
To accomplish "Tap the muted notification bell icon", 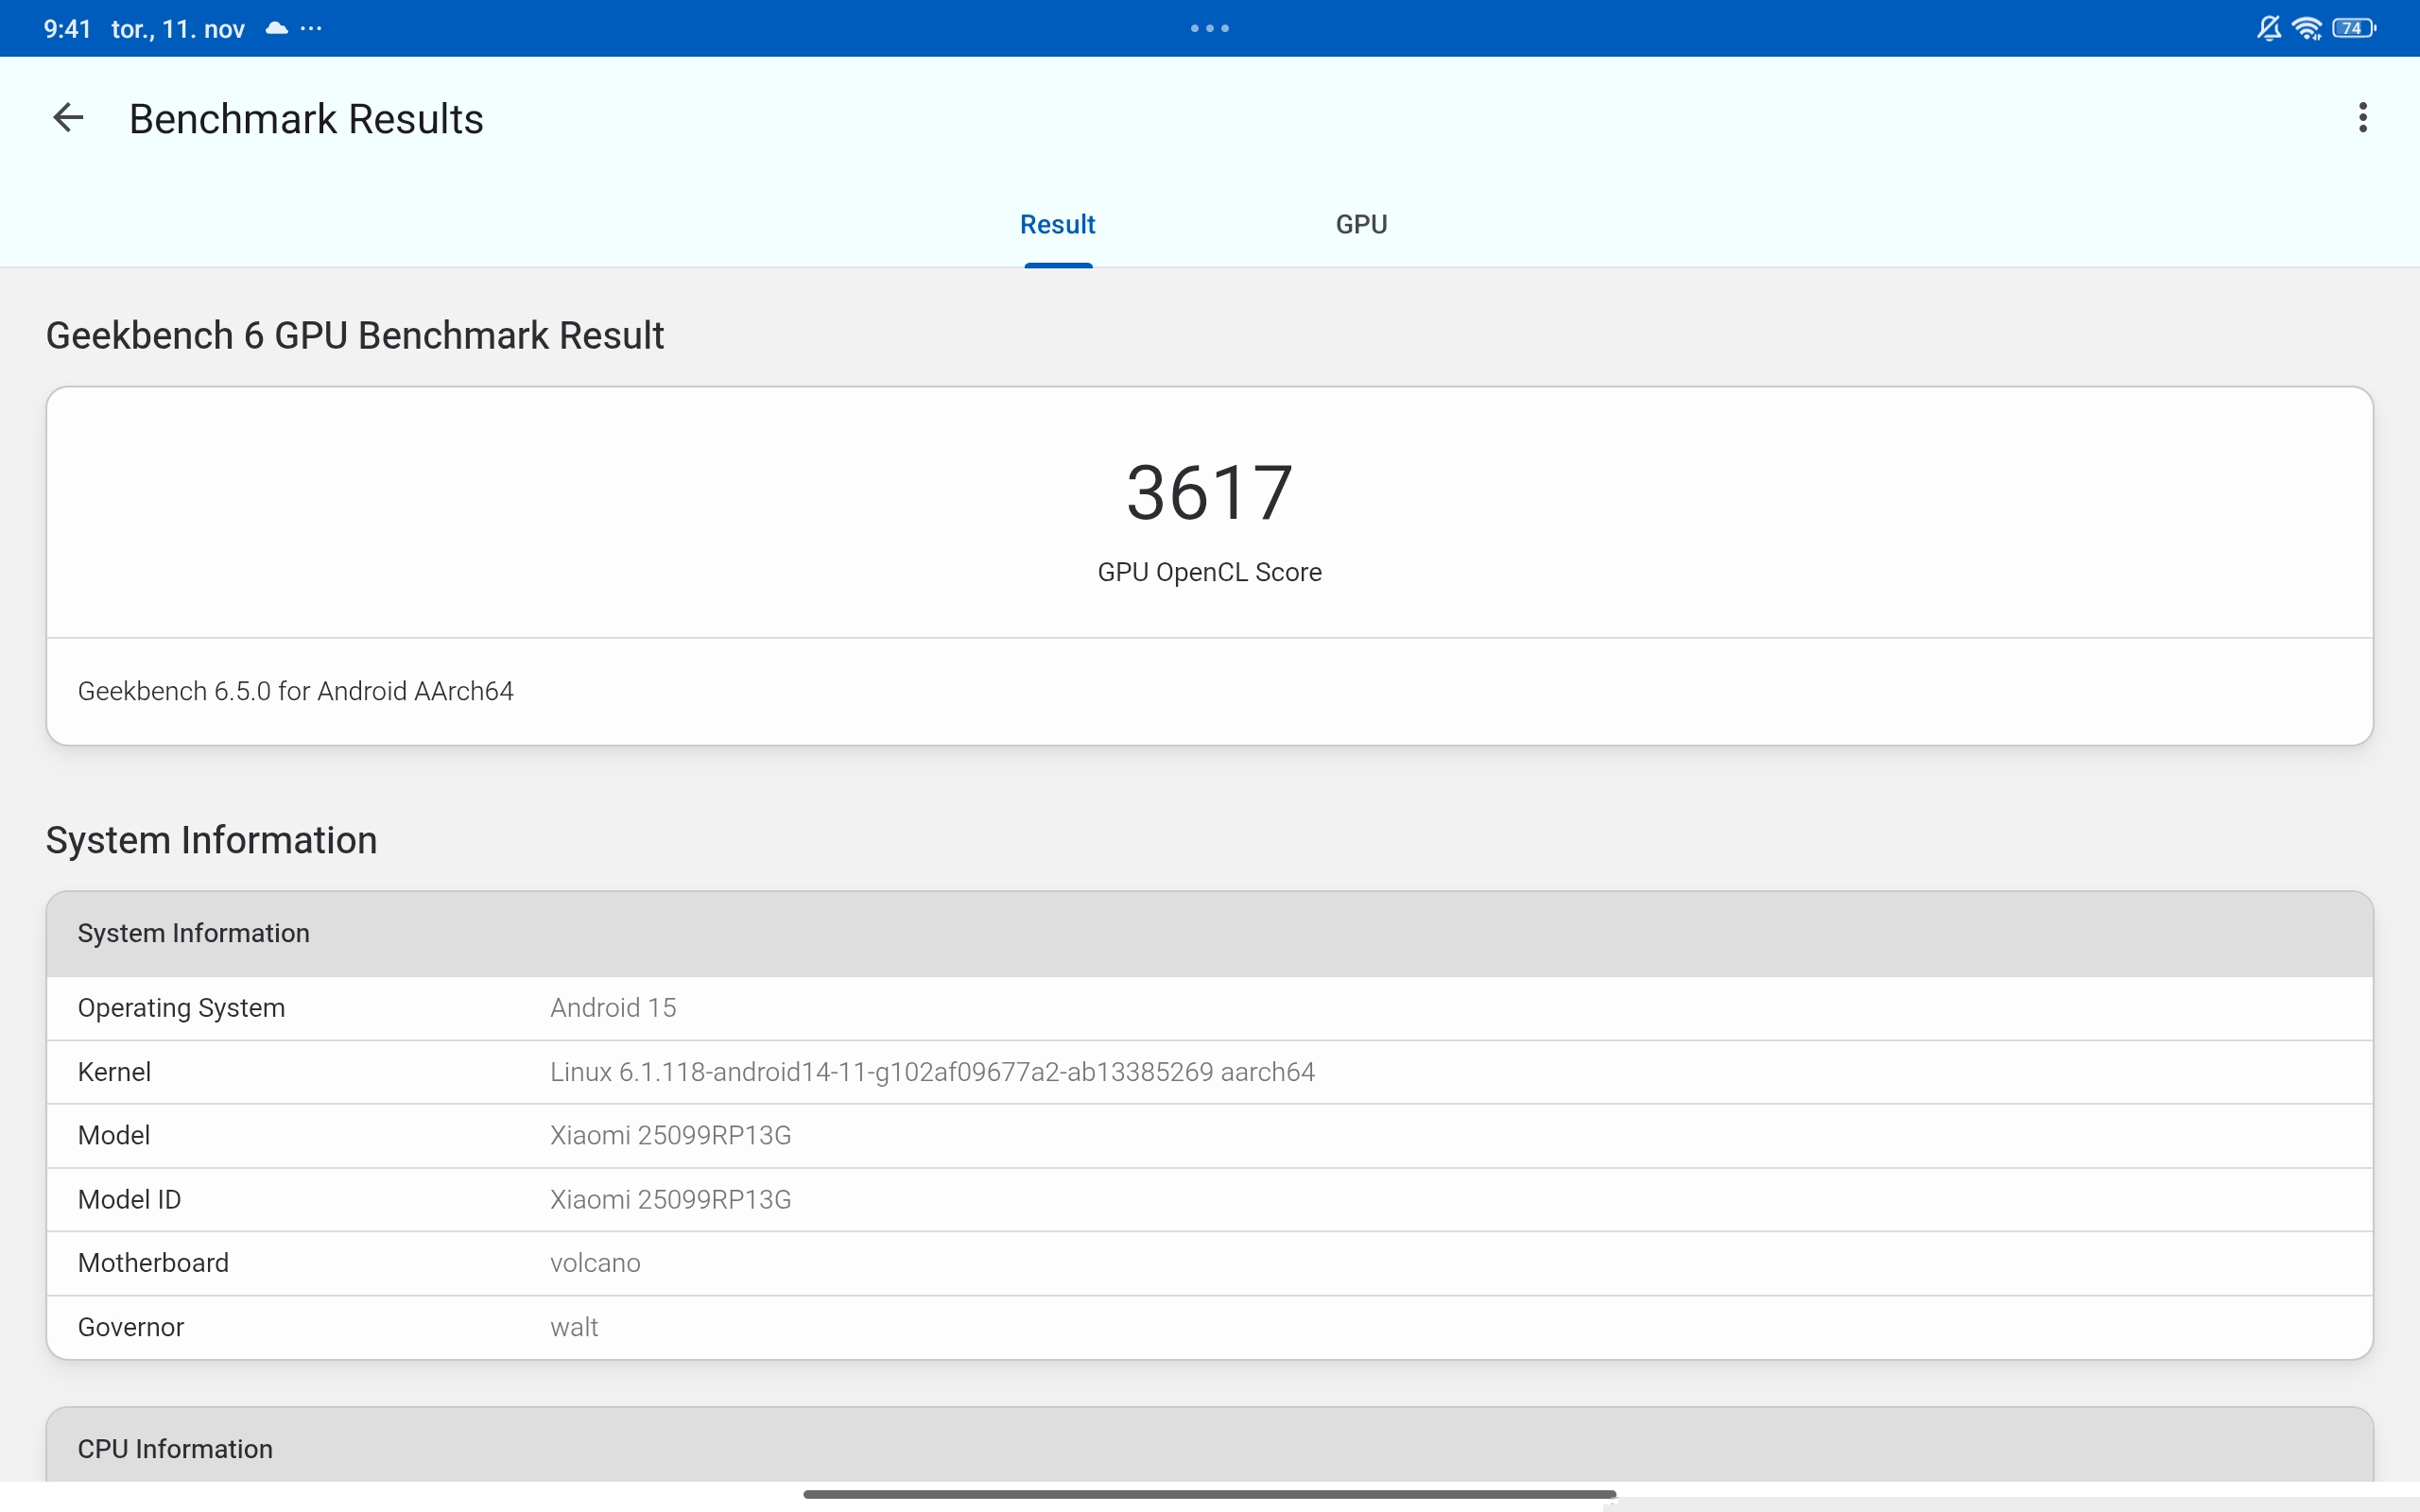I will point(2268,28).
